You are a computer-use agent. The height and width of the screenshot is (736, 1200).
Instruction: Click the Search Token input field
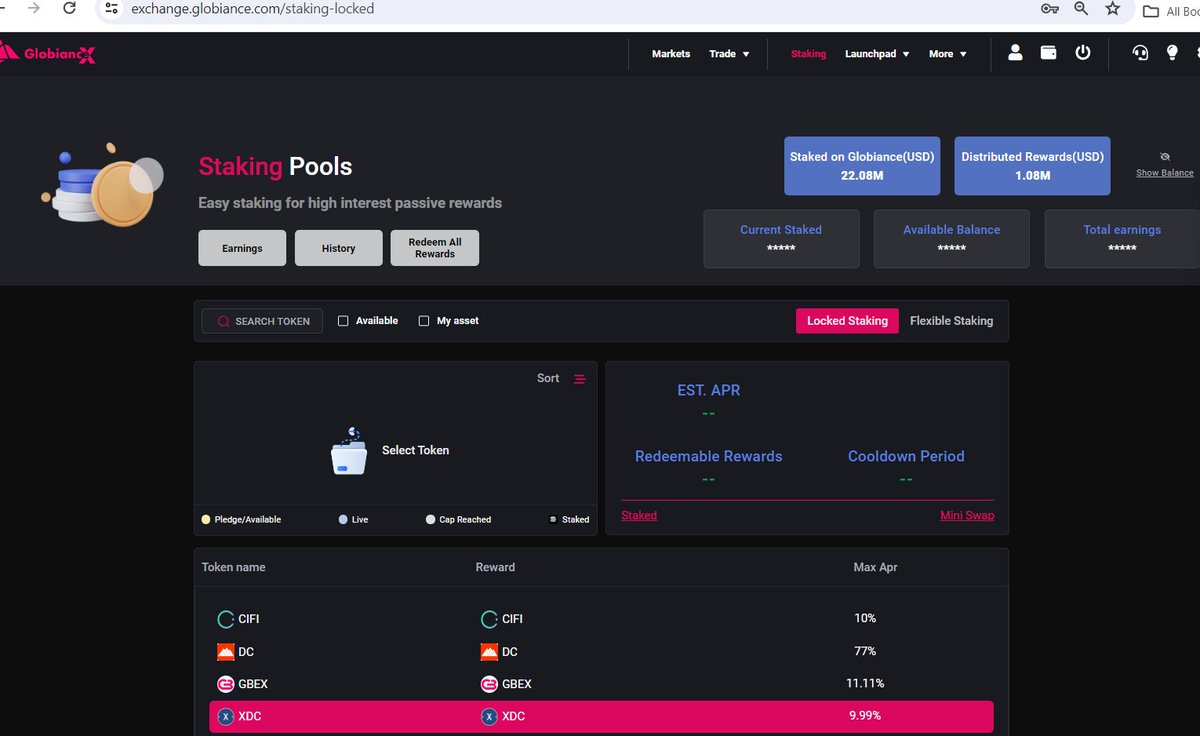coord(262,321)
